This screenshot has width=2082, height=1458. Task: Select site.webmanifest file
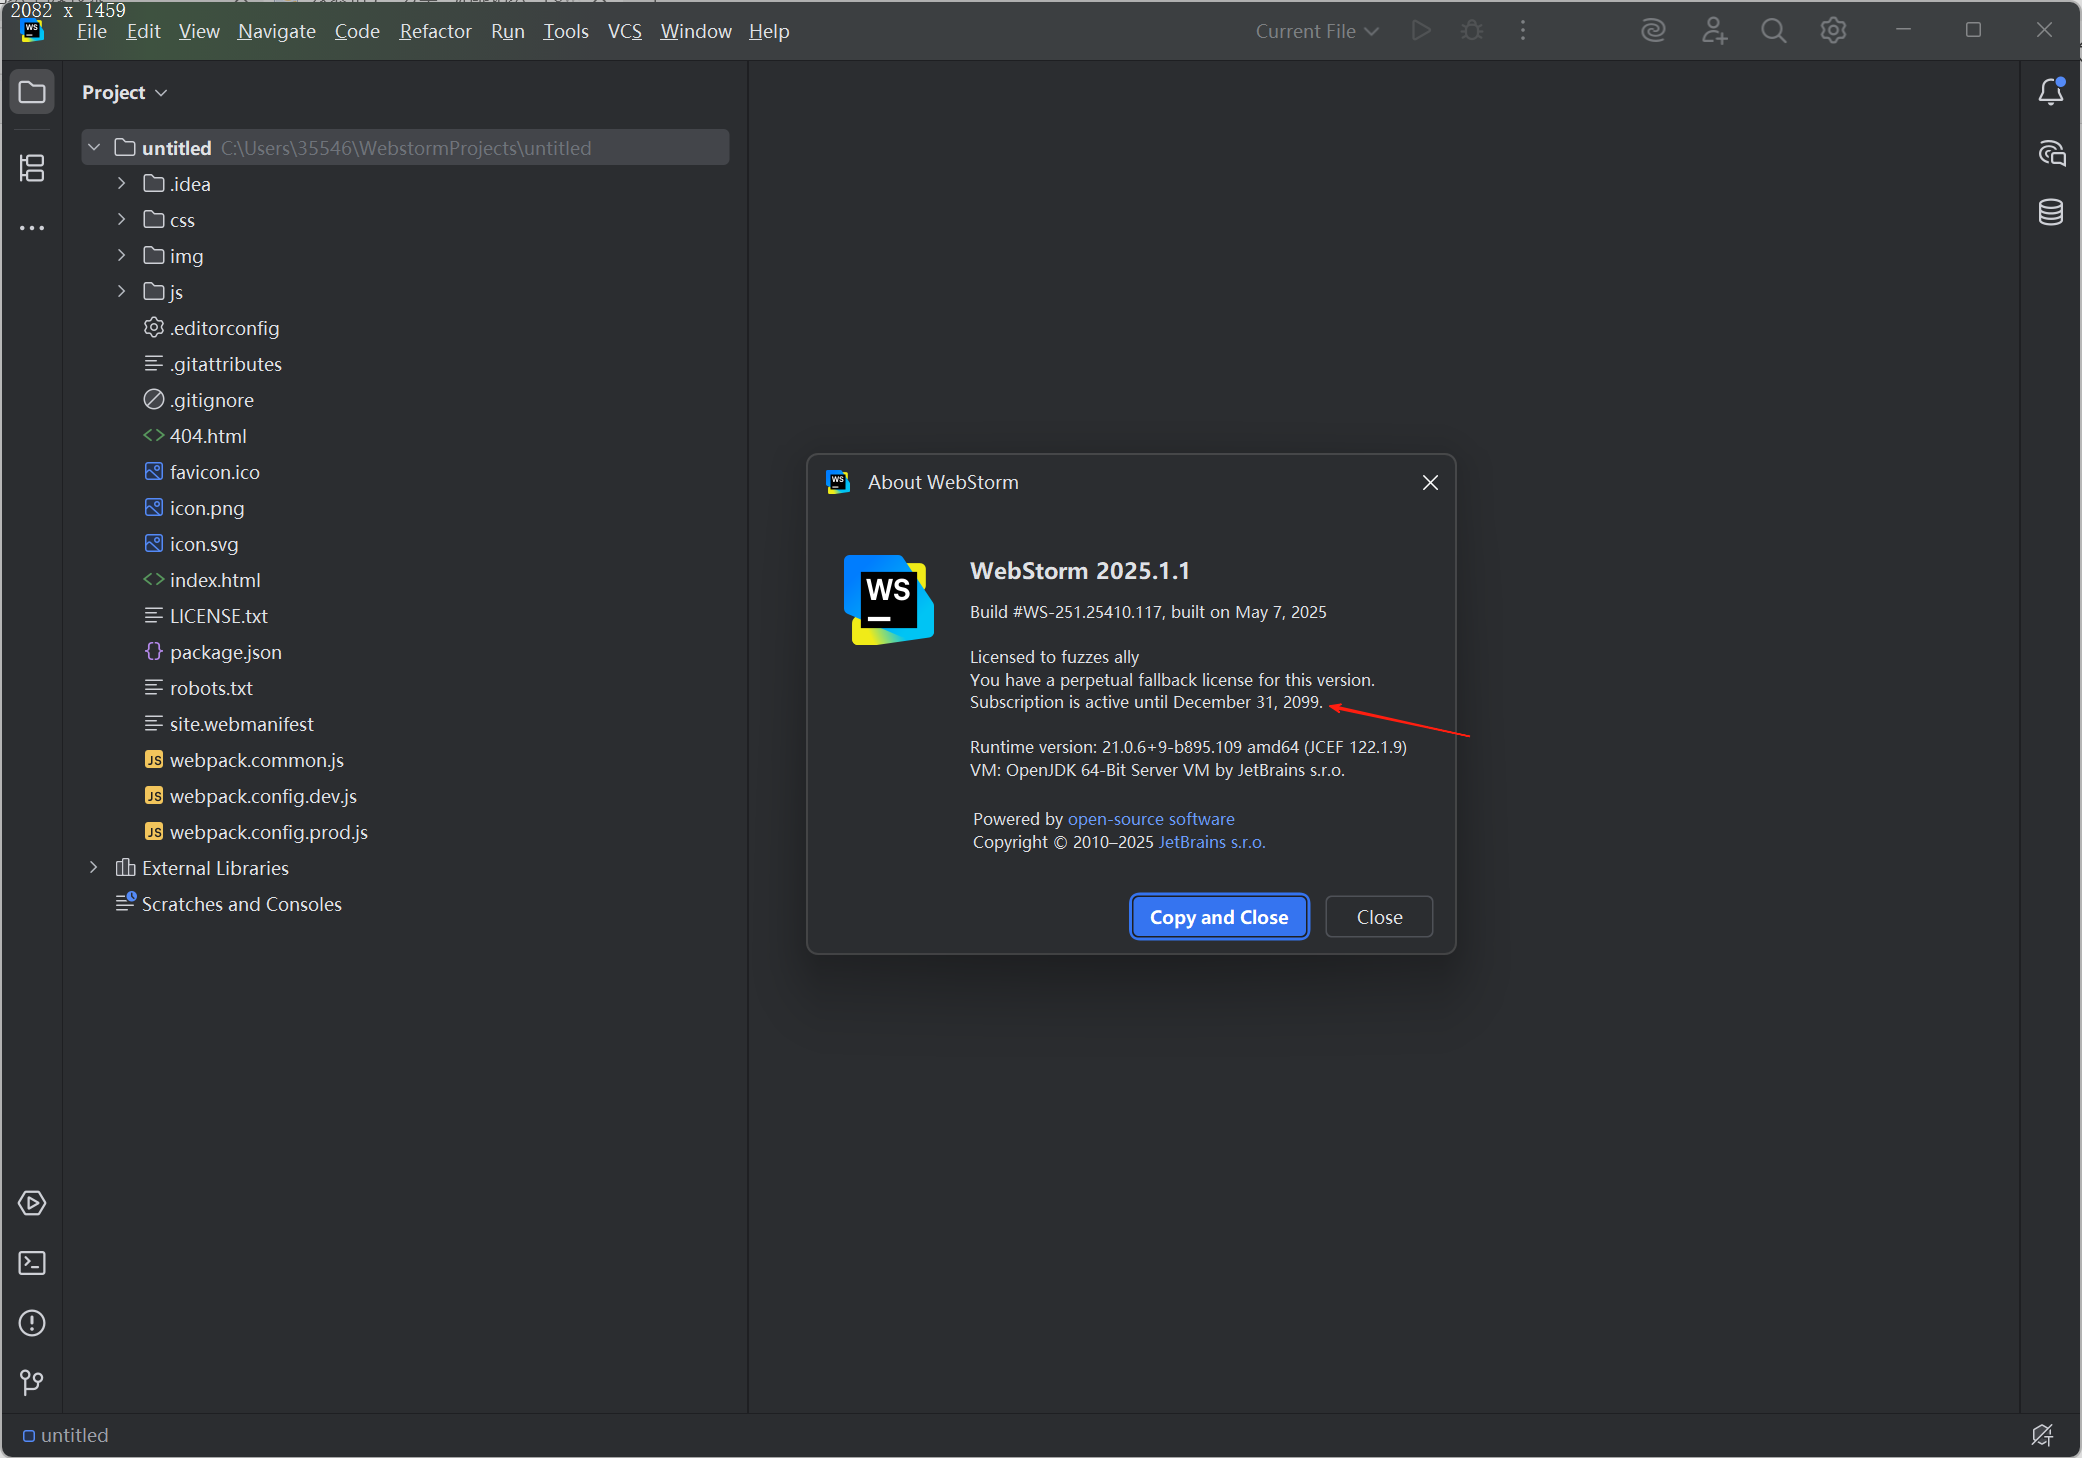click(229, 724)
